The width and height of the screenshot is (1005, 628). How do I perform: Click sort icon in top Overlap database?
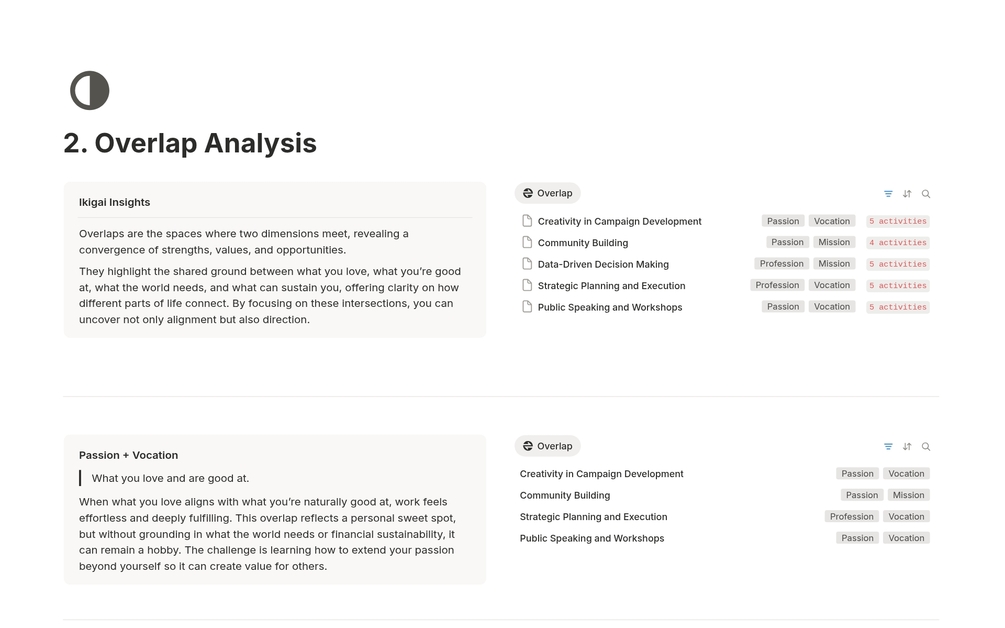click(x=907, y=194)
